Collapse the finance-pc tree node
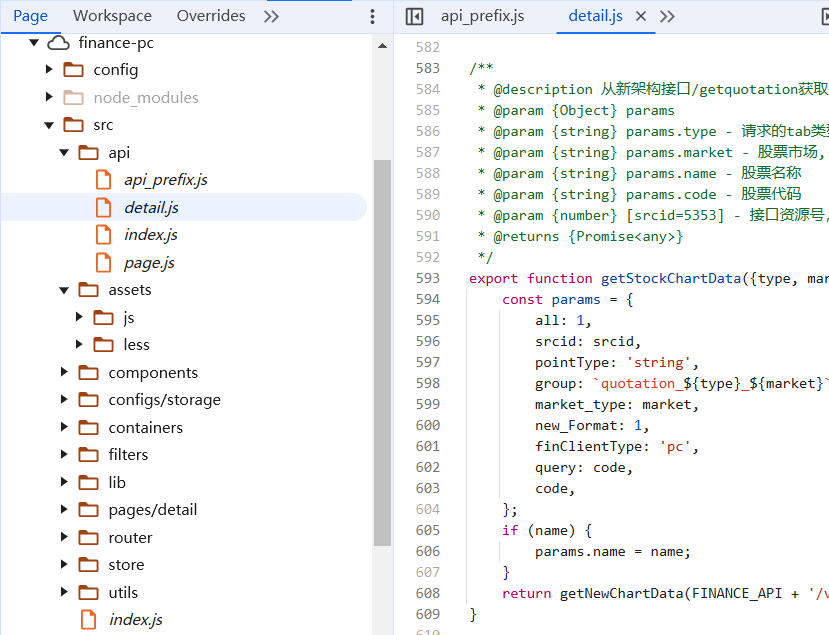The image size is (829, 635). click(x=34, y=42)
